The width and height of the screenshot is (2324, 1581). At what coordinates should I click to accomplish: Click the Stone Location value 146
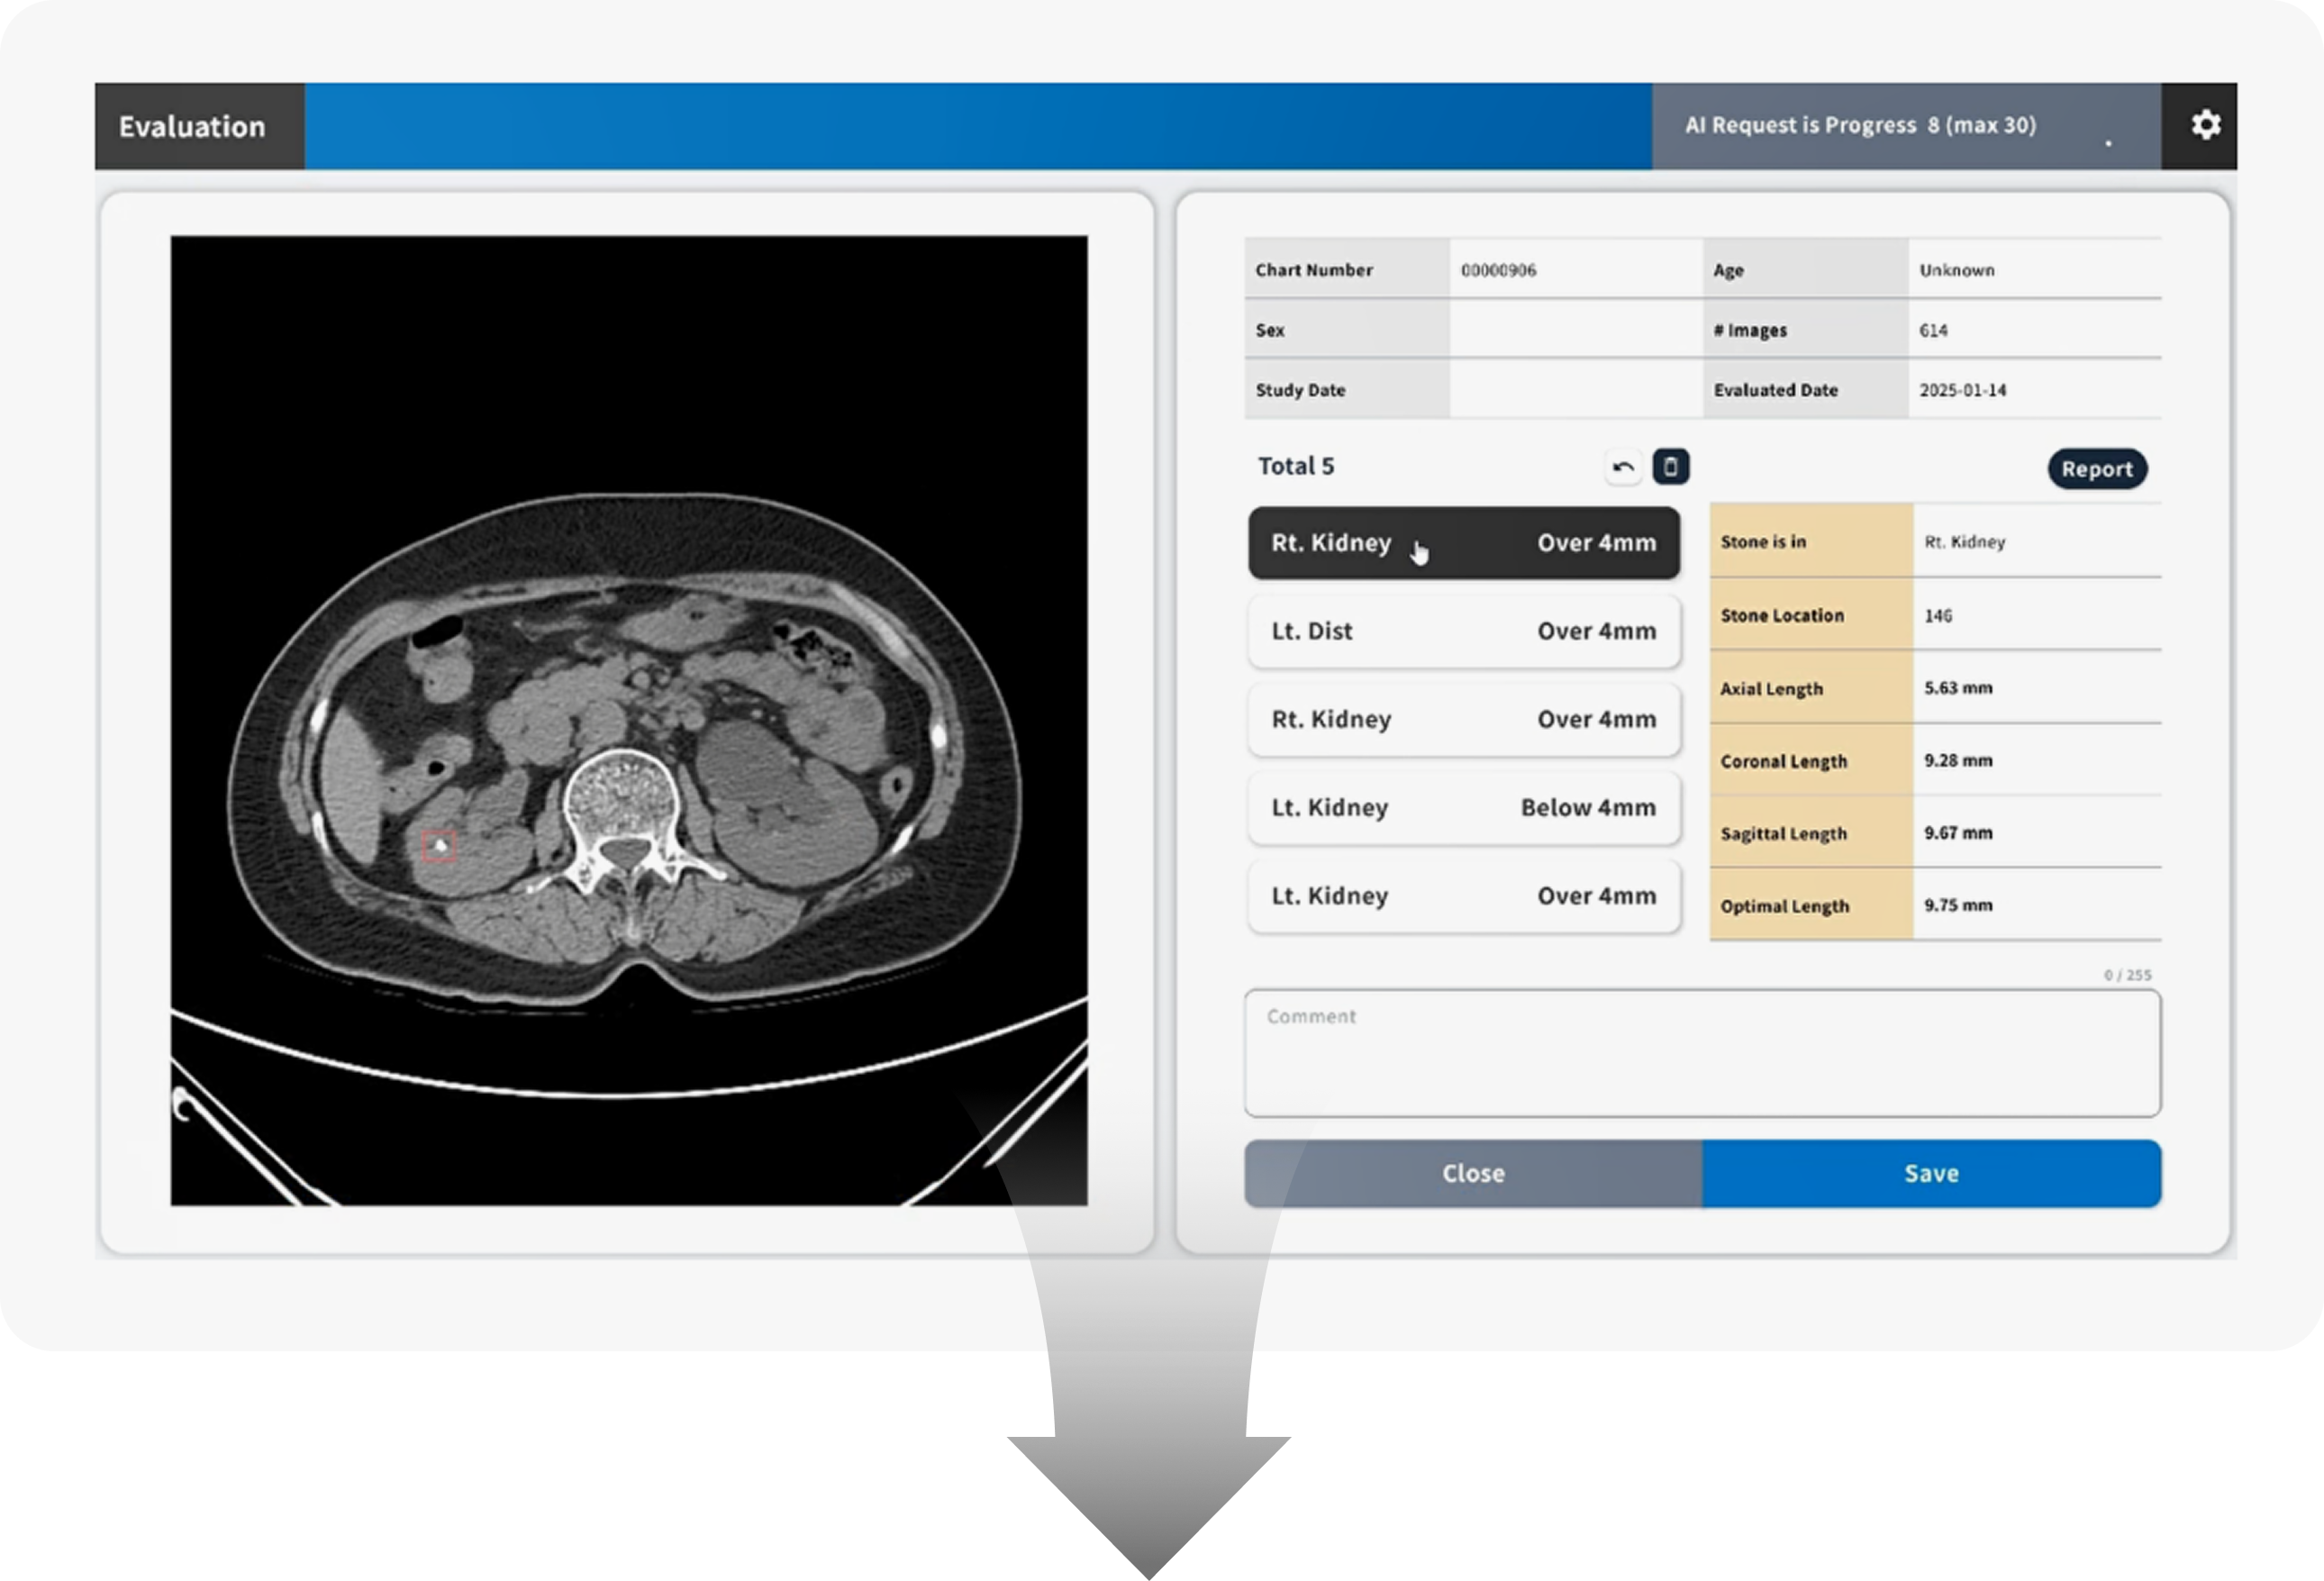pyautogui.click(x=1937, y=616)
